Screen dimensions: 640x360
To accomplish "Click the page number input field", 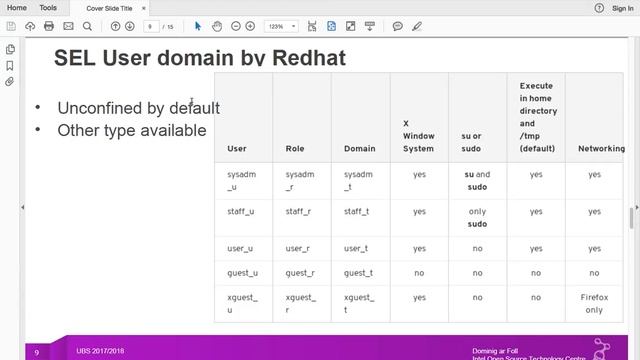I will [151, 27].
